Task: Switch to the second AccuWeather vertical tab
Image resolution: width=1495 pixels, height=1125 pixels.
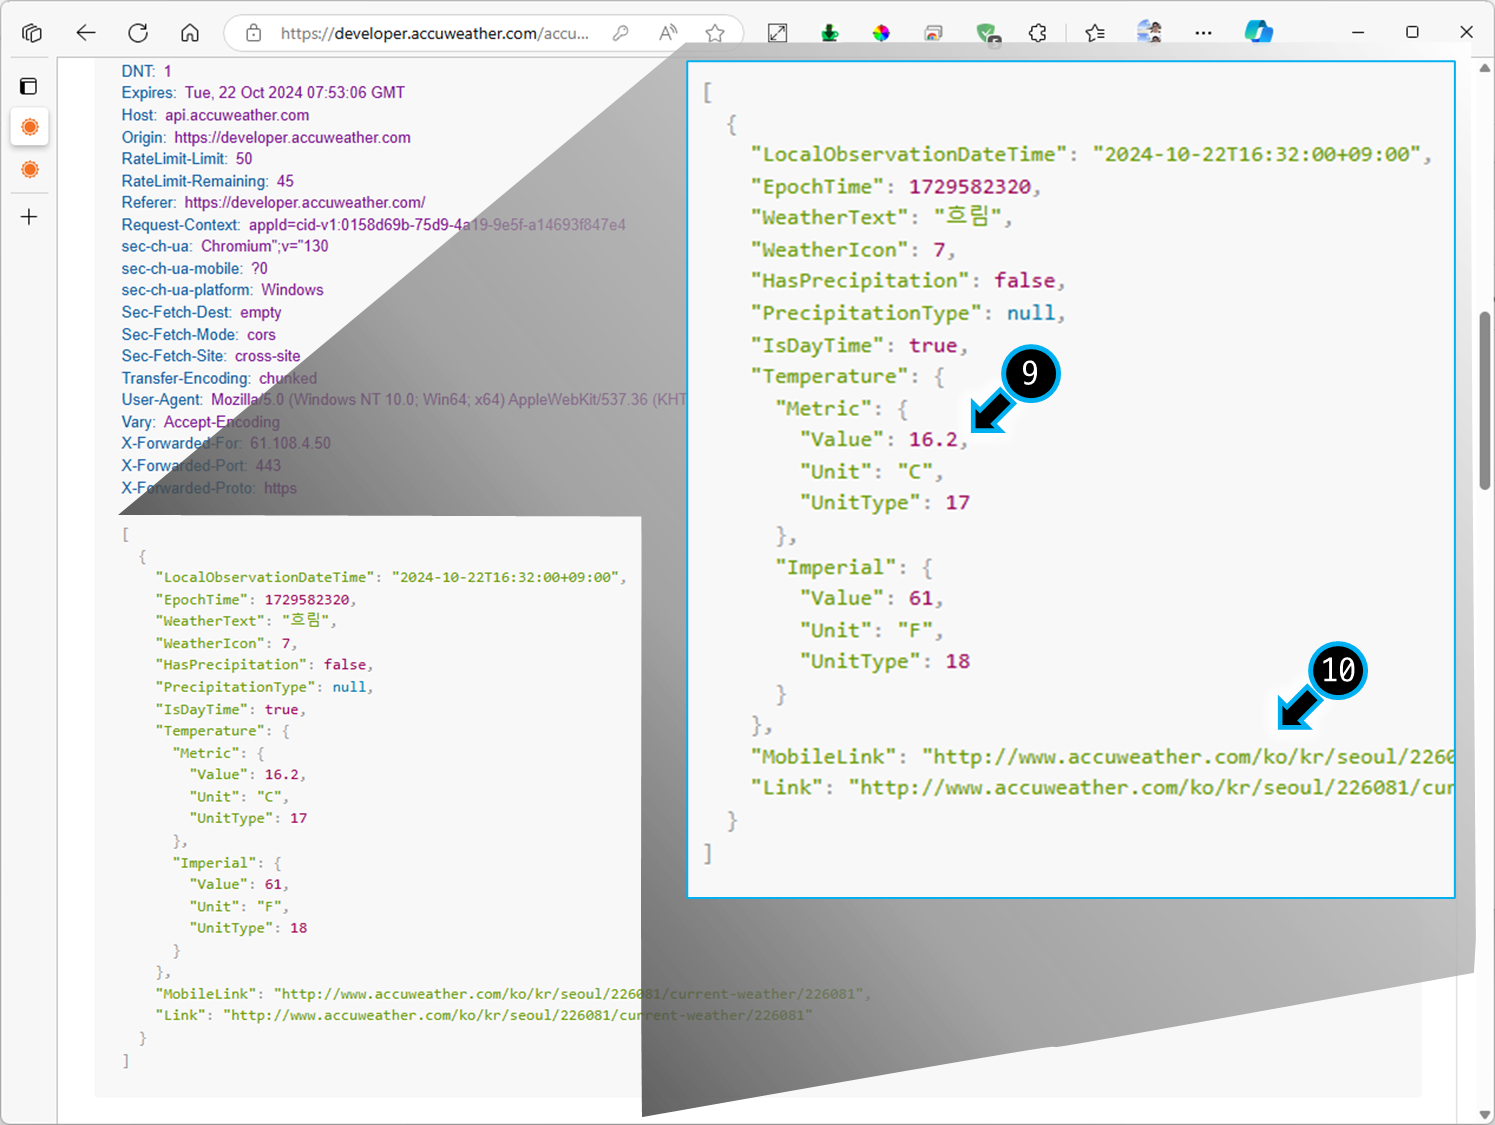Action: click(x=30, y=169)
